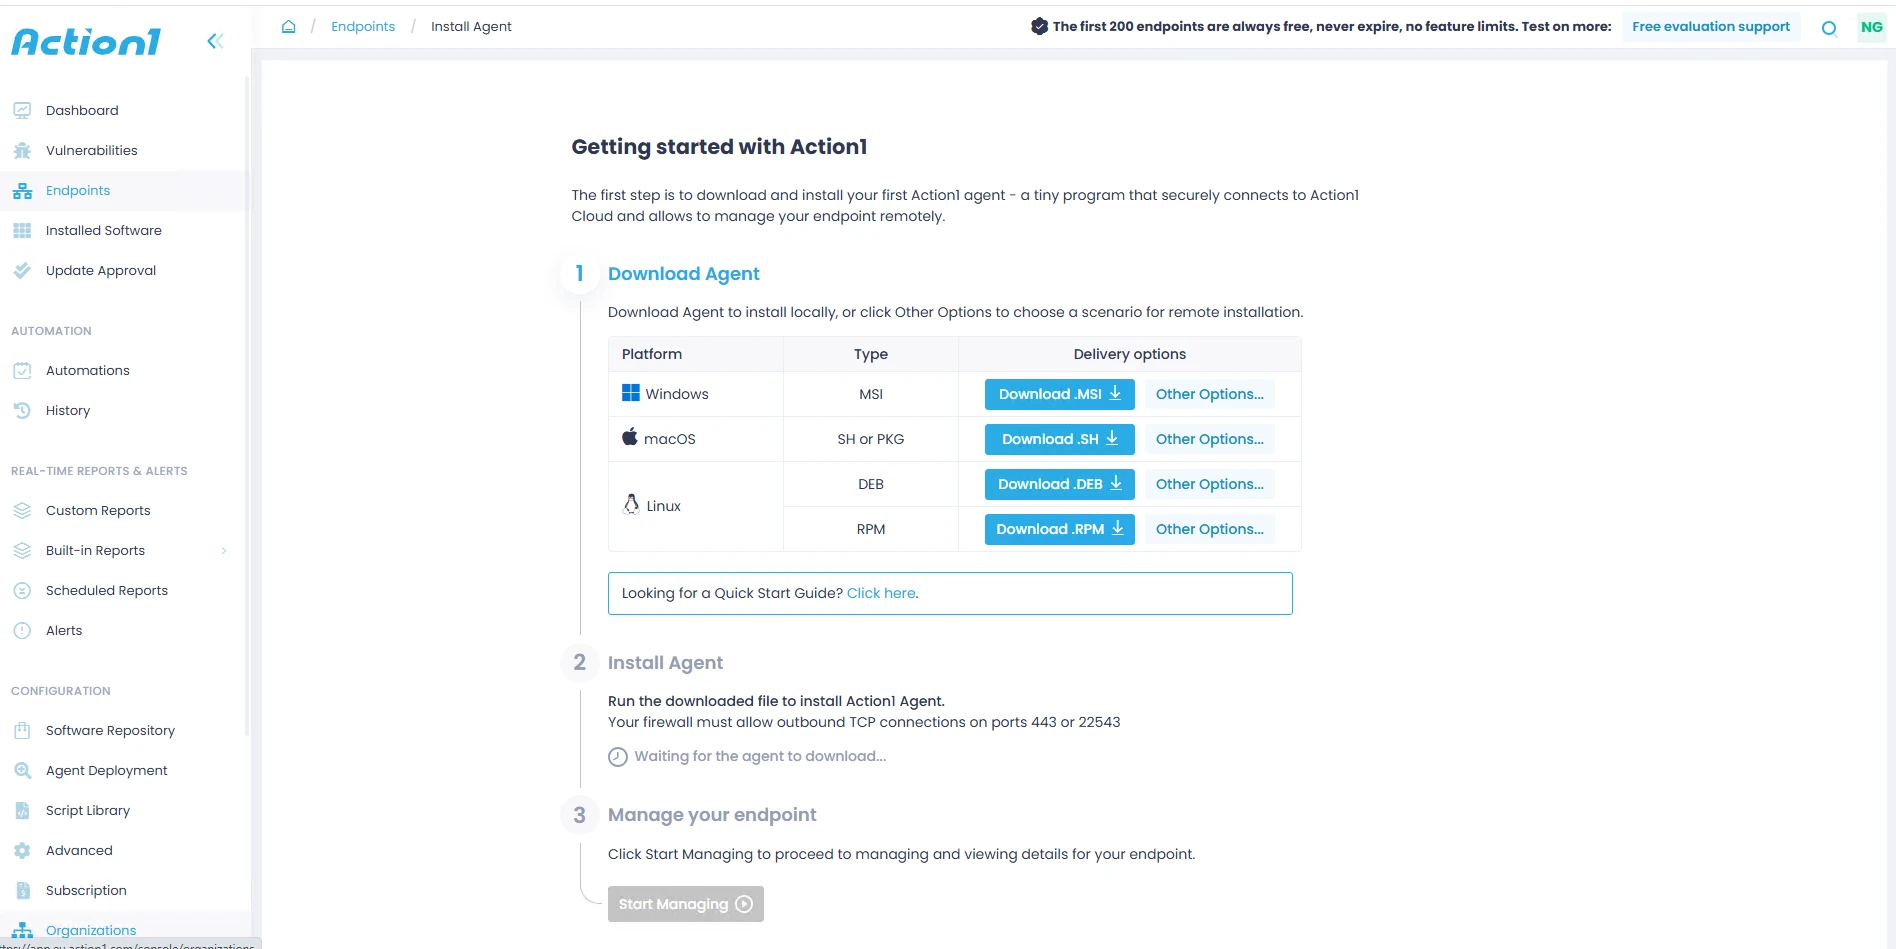Click the Subscription document icon
This screenshot has height=949, width=1896.
[22, 891]
